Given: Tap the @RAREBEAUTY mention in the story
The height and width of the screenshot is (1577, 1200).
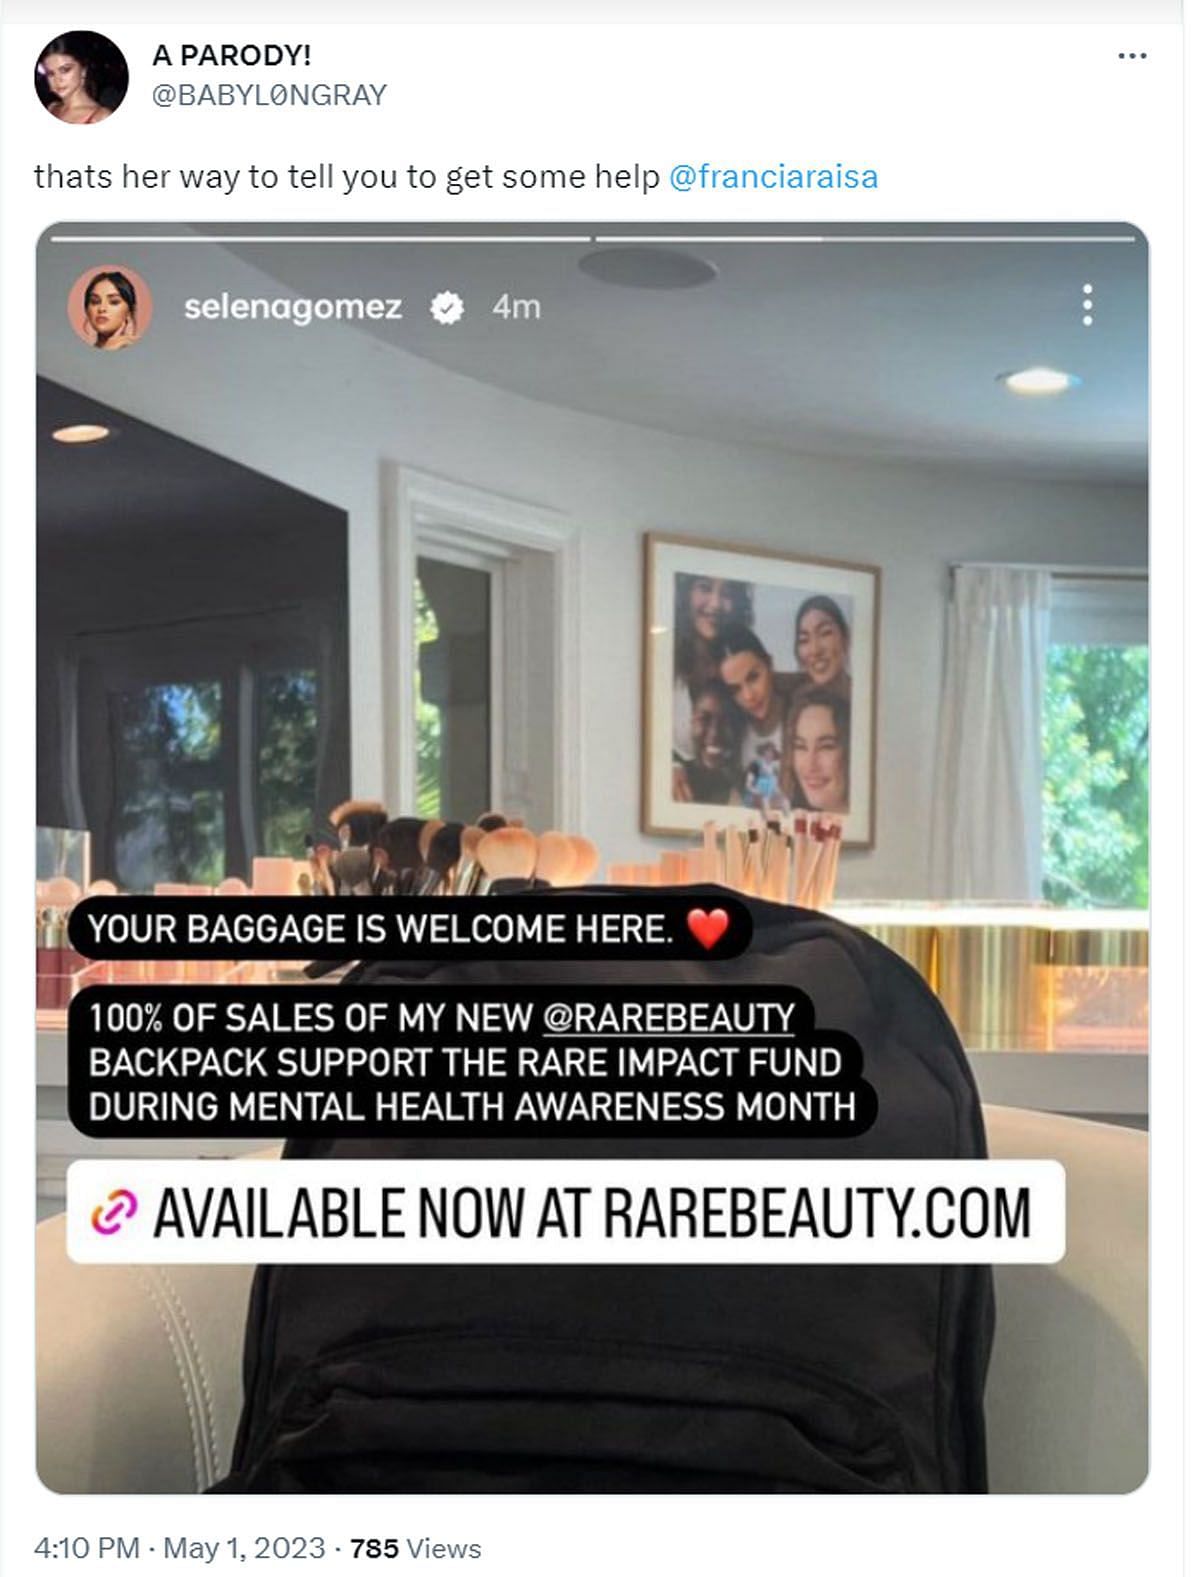Looking at the screenshot, I should click(x=669, y=1017).
